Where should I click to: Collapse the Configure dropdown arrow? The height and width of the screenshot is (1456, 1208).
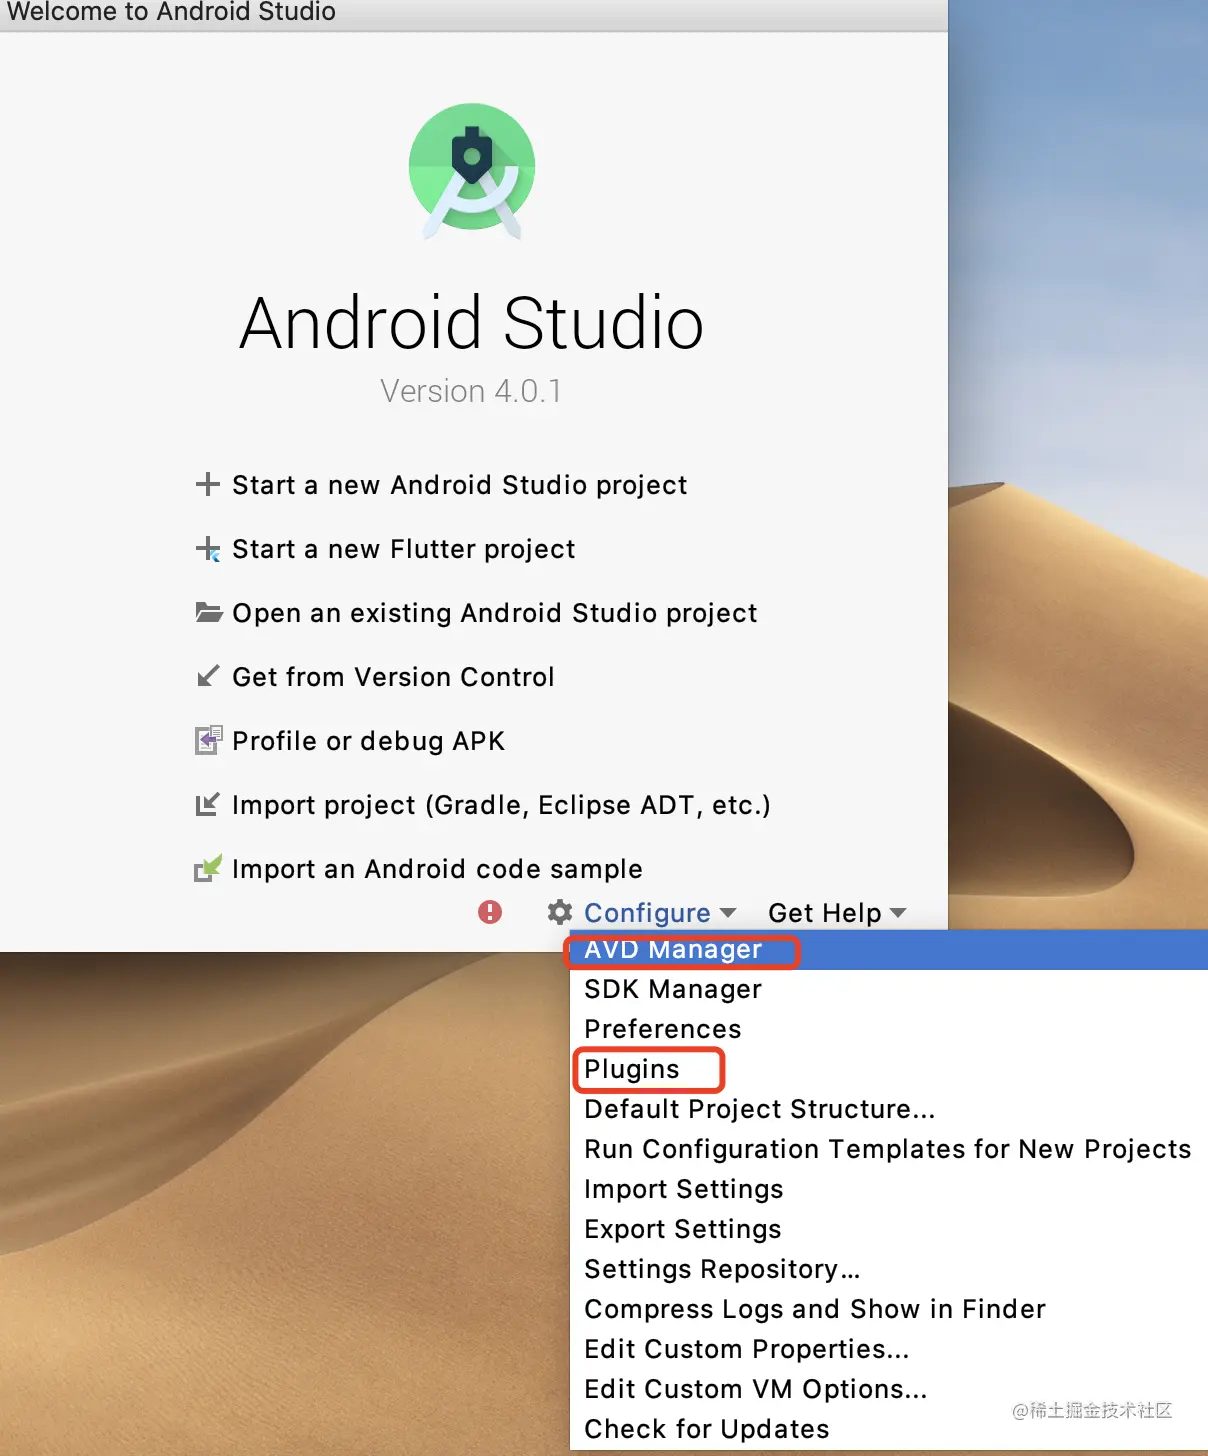pyautogui.click(x=728, y=913)
